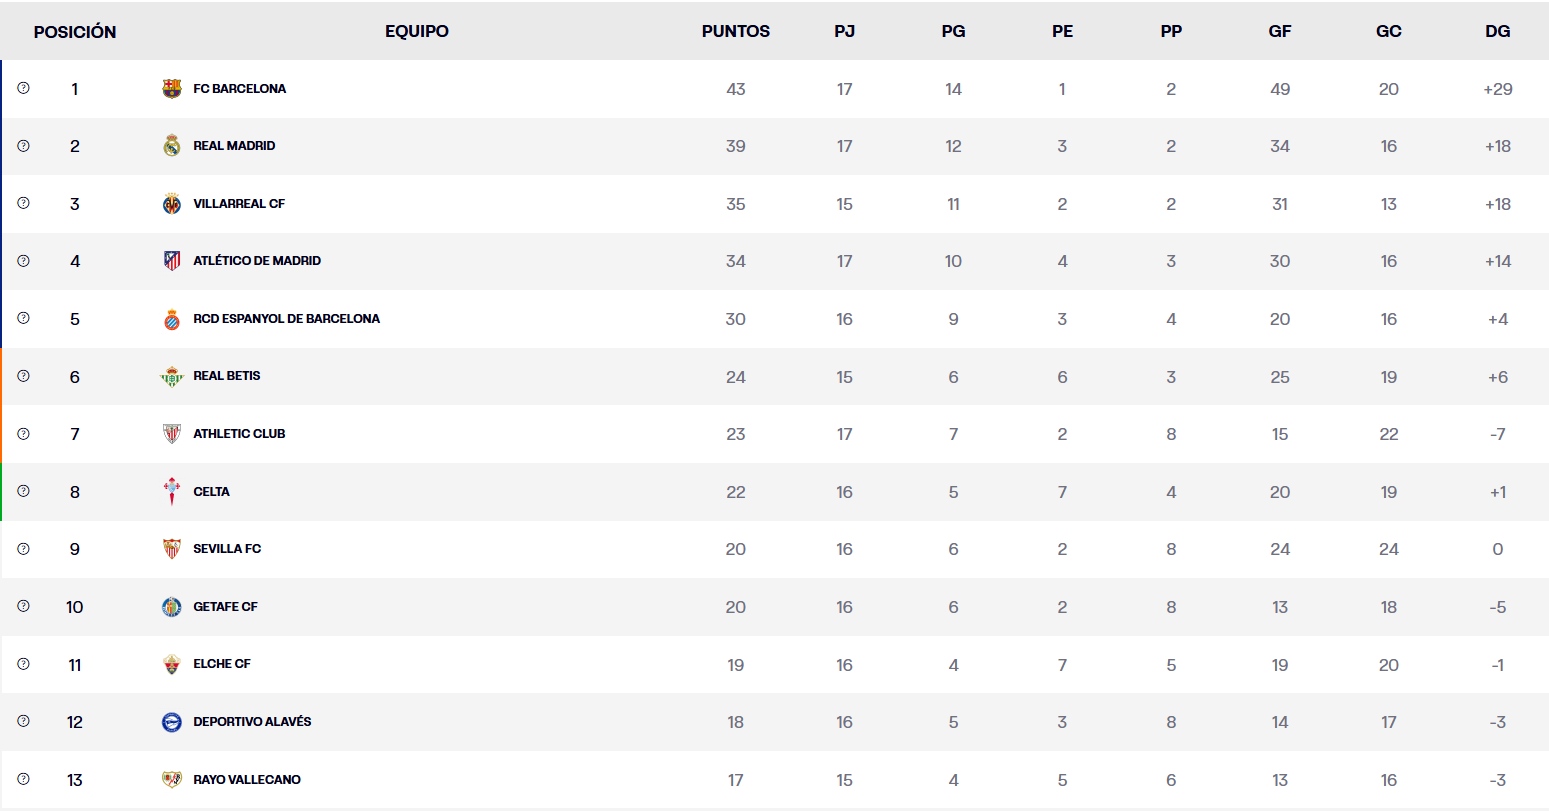Click the question-mark icon in Deportivo Alavés' row
This screenshot has height=811, width=1549.
[x=24, y=721]
